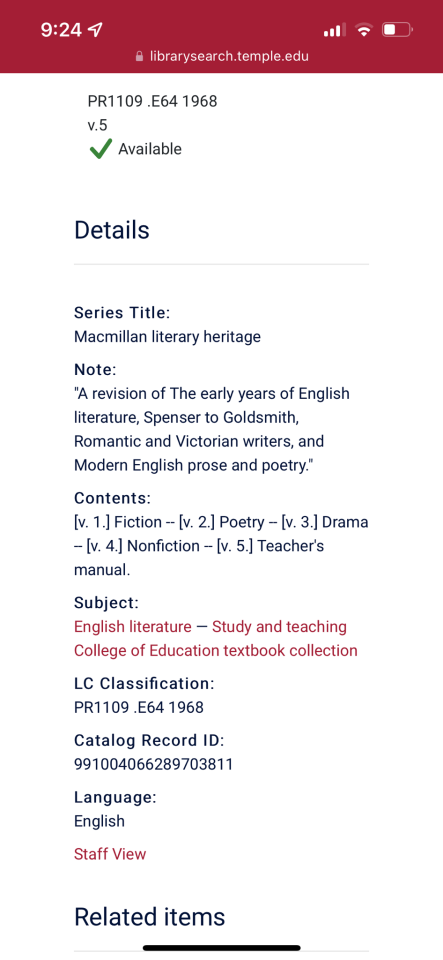Tap the location arrow icon by the clock

95,29
